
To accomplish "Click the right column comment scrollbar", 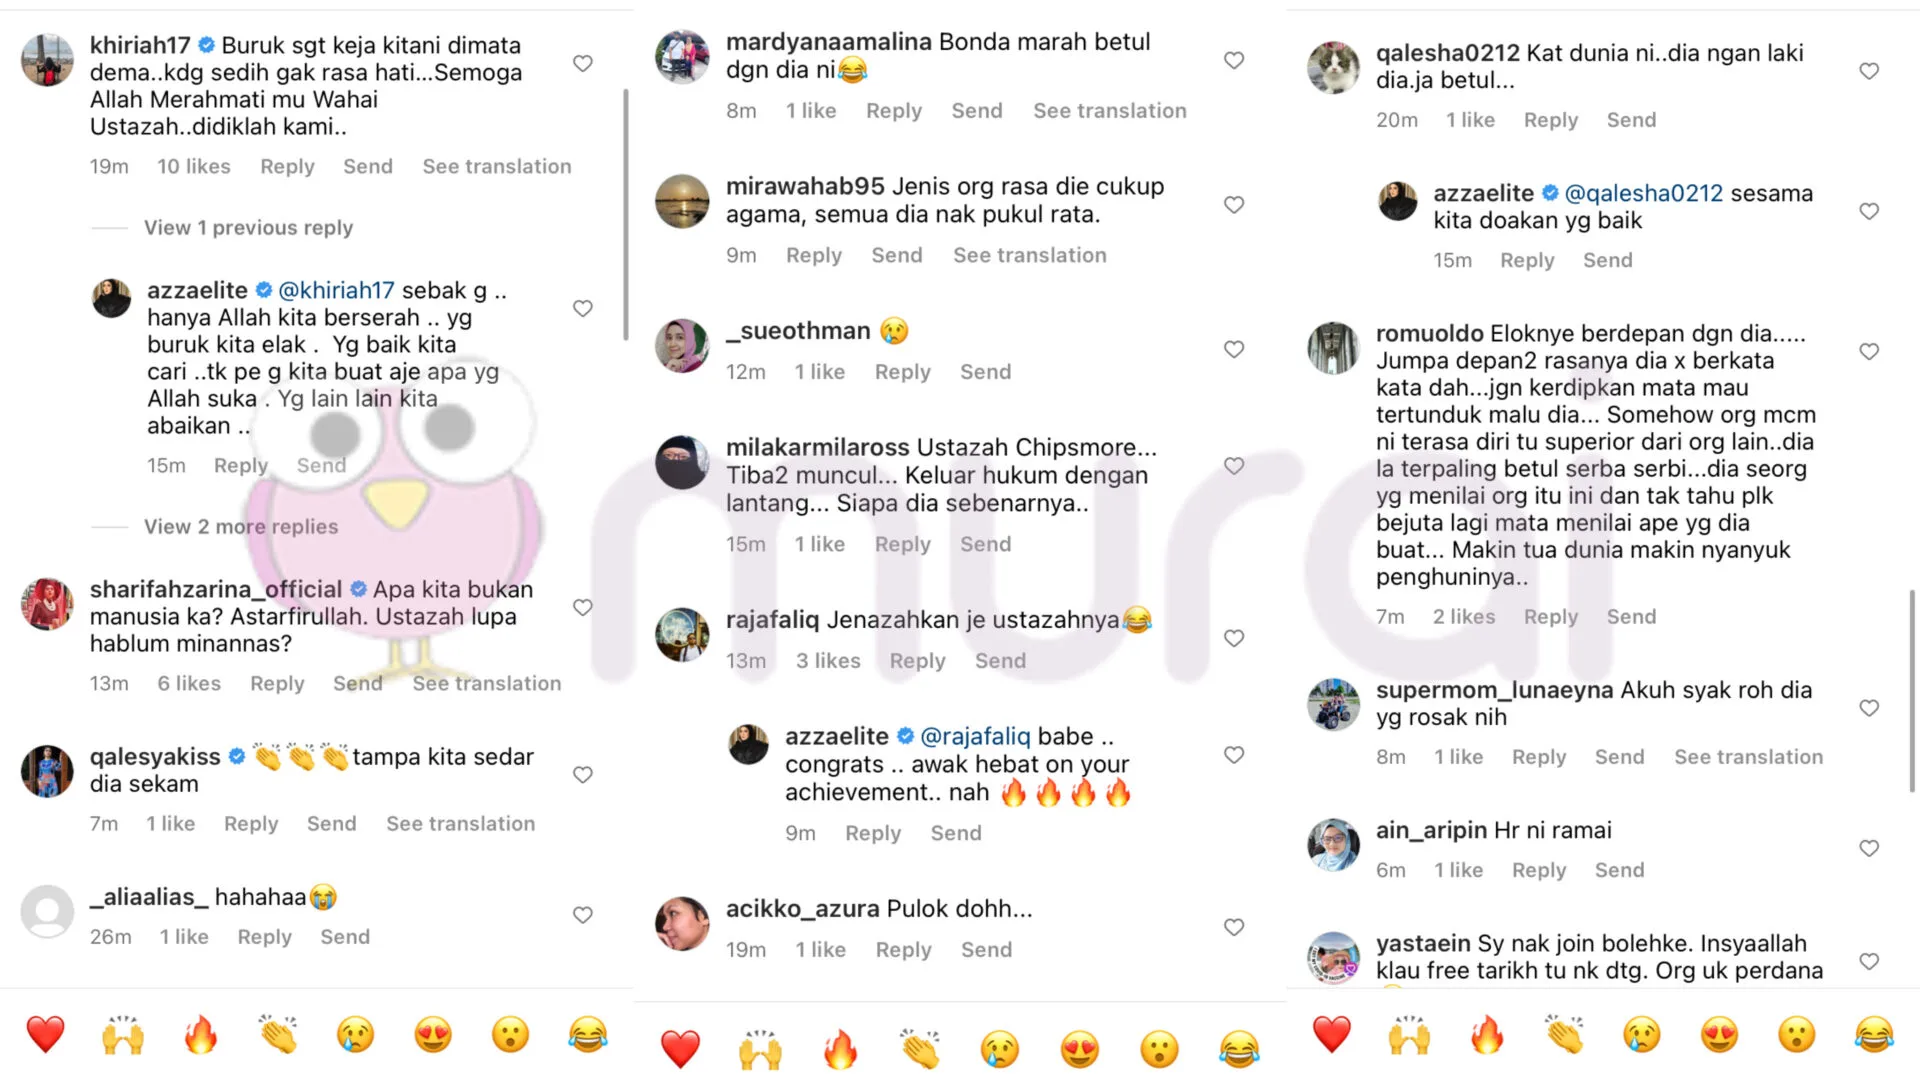I will point(1912,690).
